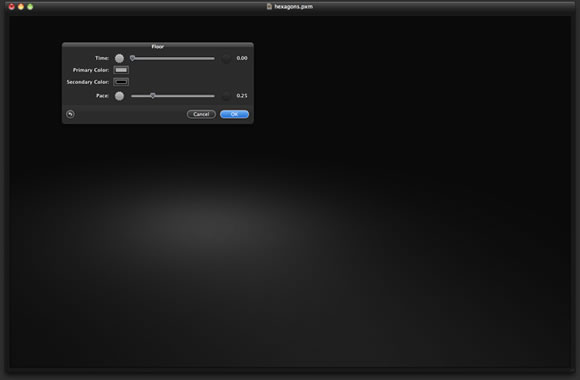
Task: Click the Pace value 0.25
Action: click(242, 96)
